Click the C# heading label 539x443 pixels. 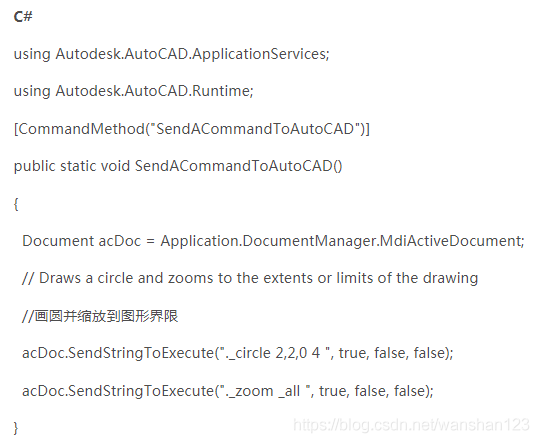pyautogui.click(x=23, y=16)
